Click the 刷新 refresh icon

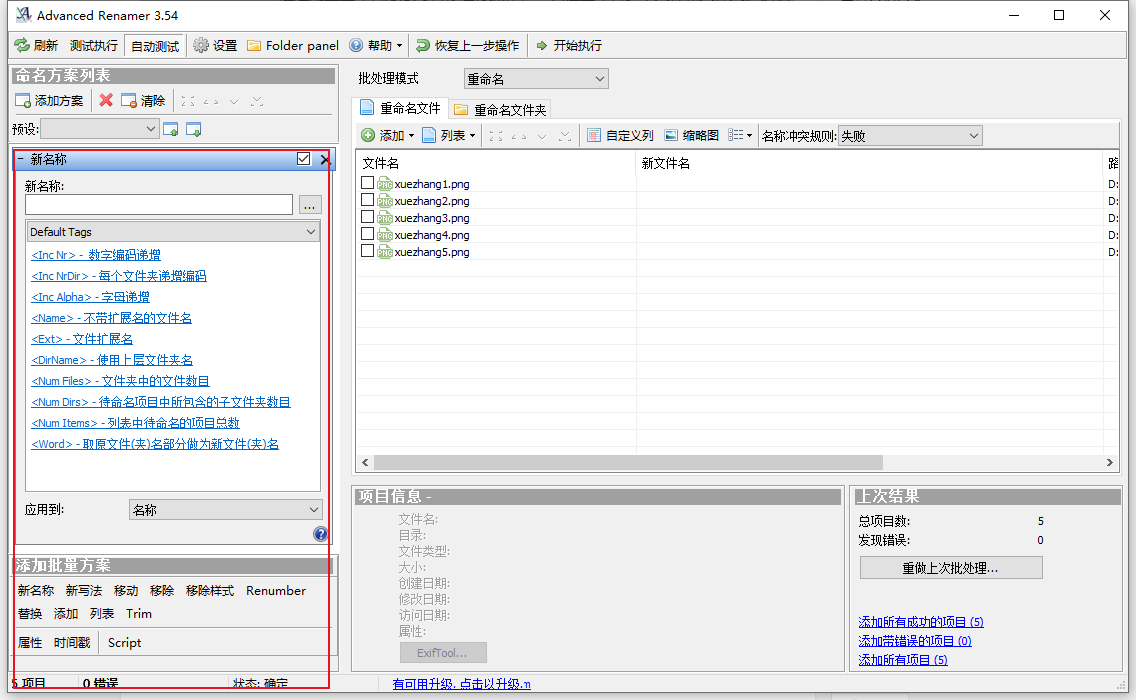[22, 46]
